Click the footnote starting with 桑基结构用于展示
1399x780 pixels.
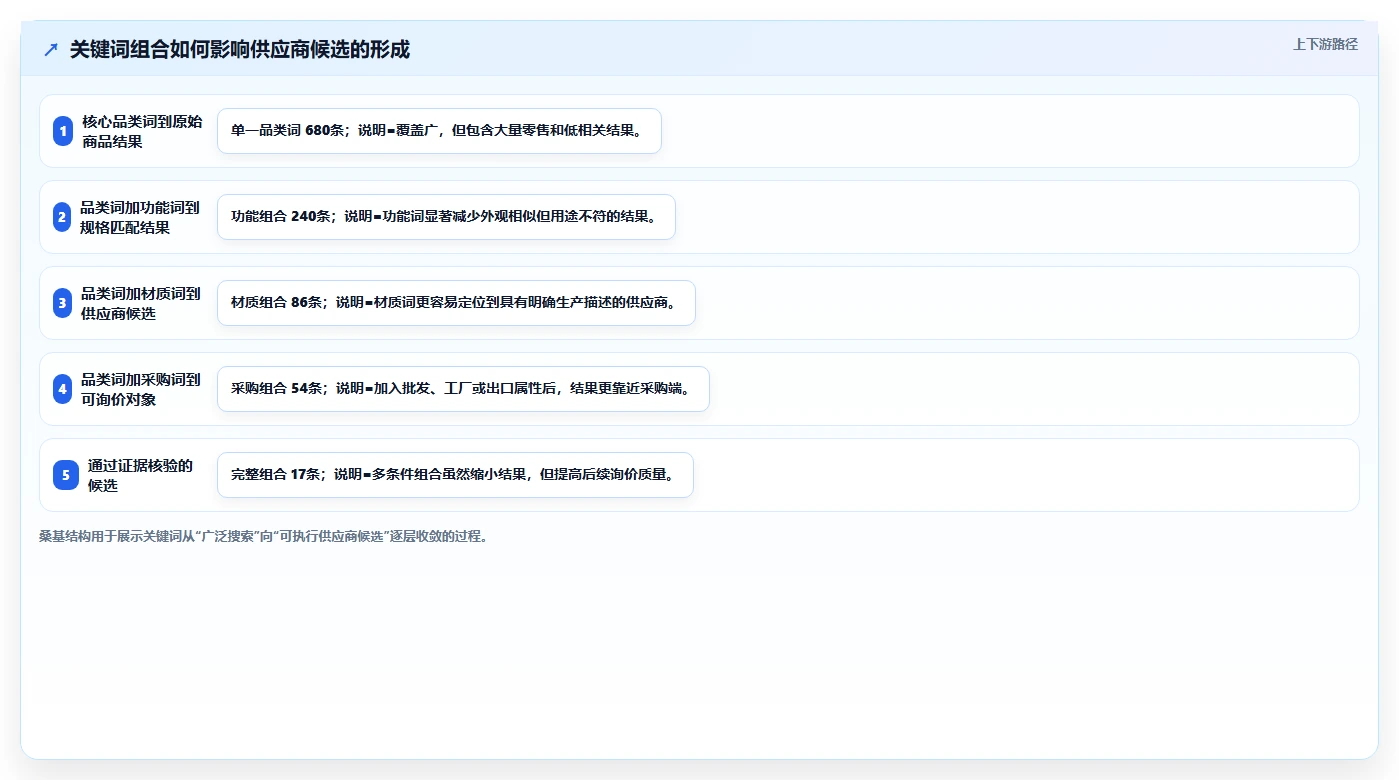pyautogui.click(x=263, y=536)
